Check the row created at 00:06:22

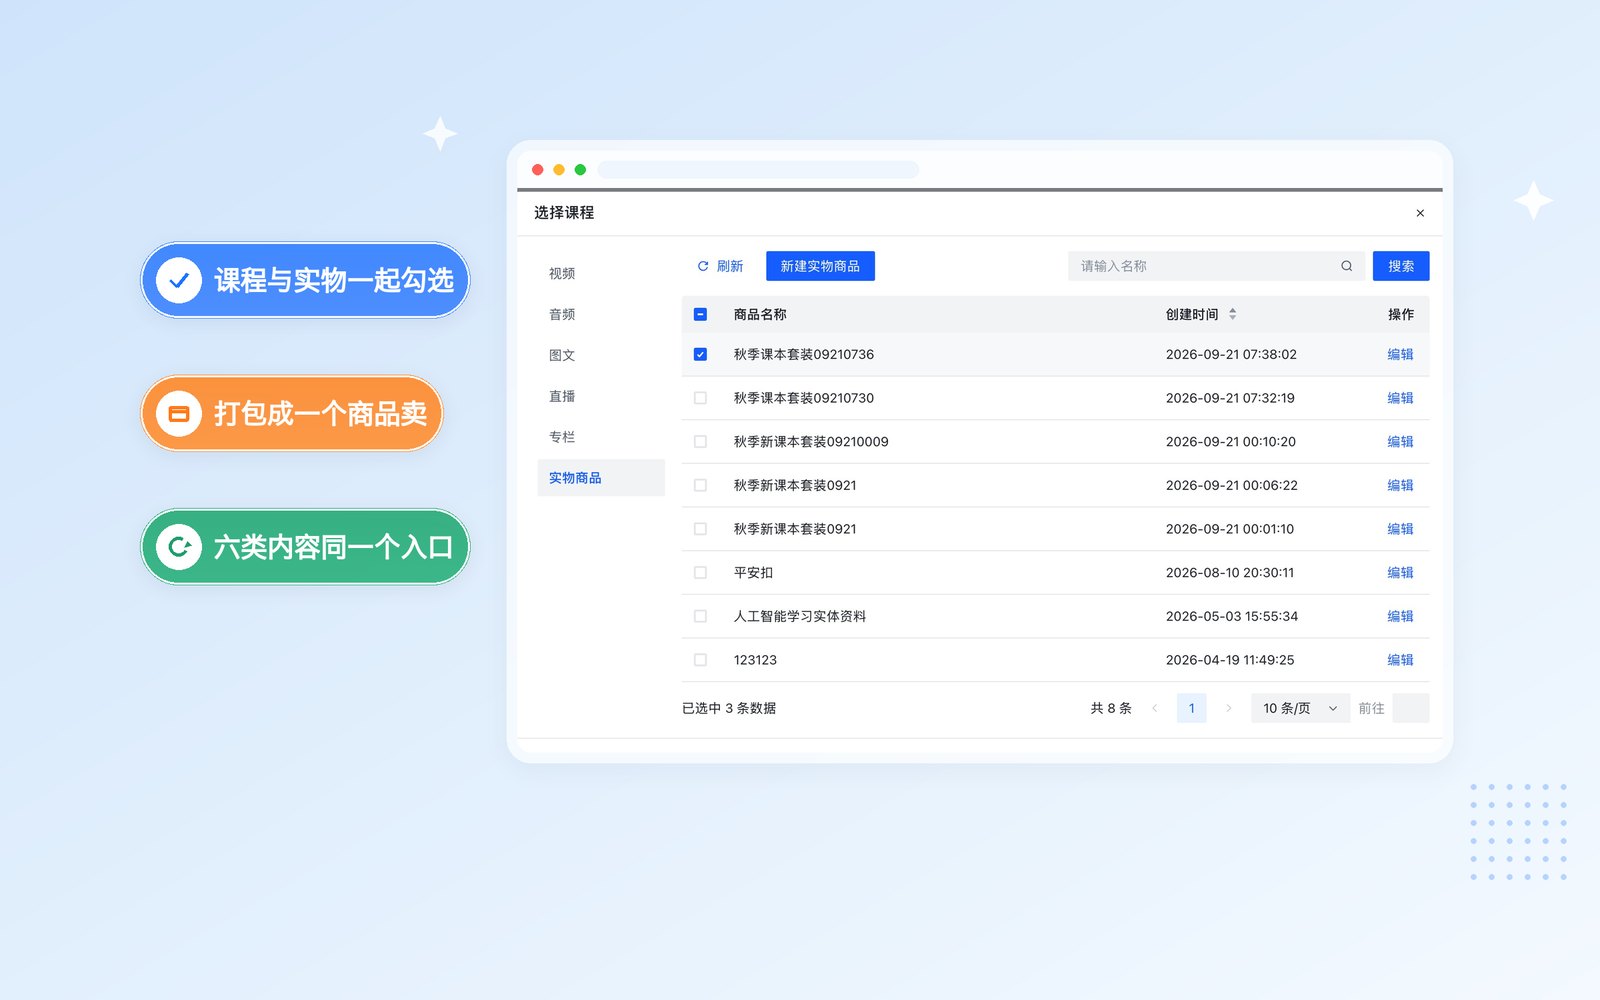pyautogui.click(x=700, y=485)
